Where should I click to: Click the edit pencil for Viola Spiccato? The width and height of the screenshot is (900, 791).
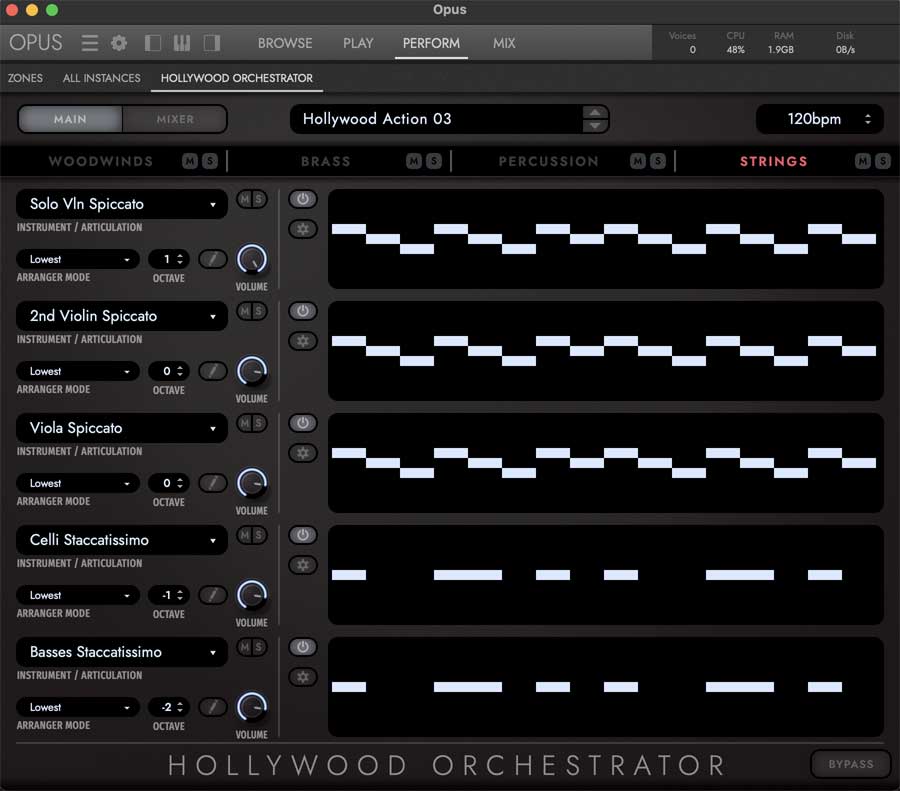(212, 483)
